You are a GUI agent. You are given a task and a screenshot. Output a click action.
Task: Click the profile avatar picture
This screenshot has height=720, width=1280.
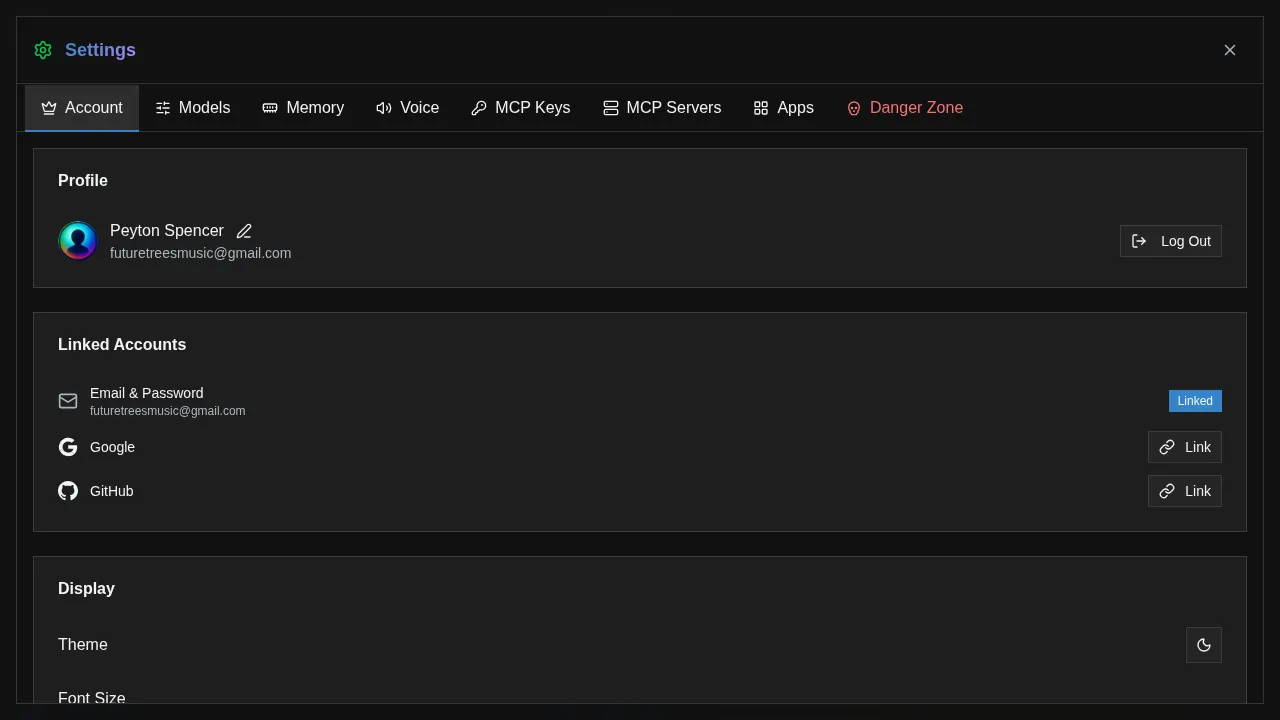pyautogui.click(x=78, y=241)
